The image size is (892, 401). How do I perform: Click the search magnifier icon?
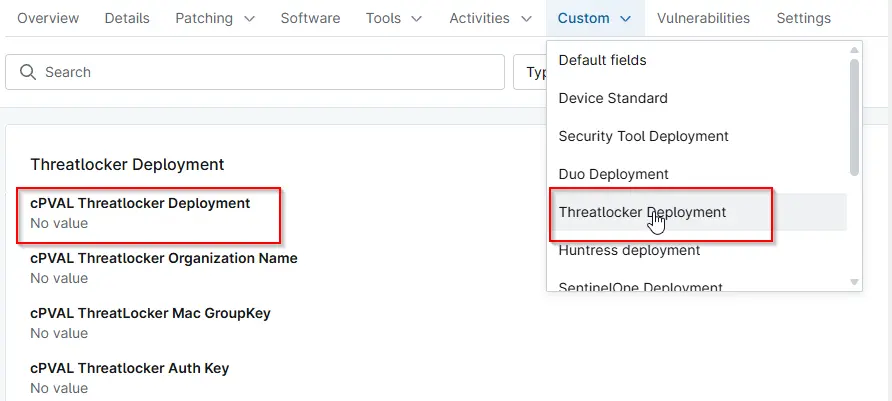[27, 72]
